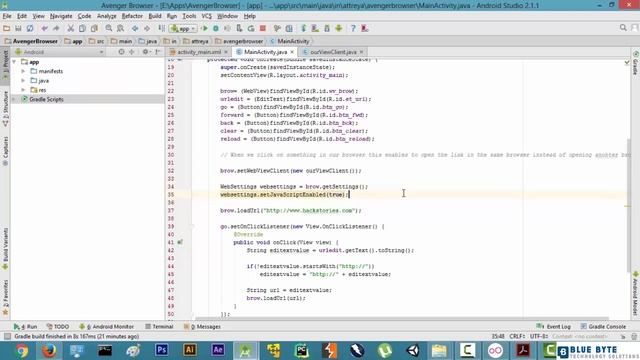Click AvengerBrowser in breadcrumb bar
Image resolution: width=640 pixels, height=360 pixels.
pos(35,41)
